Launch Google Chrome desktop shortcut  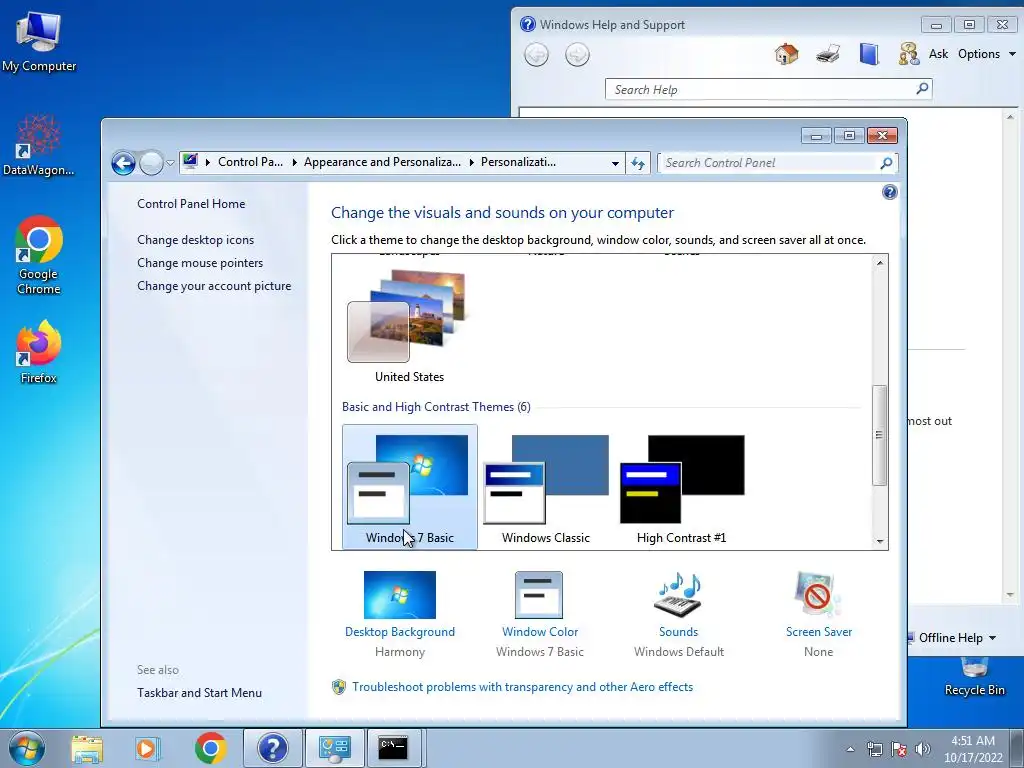39,255
